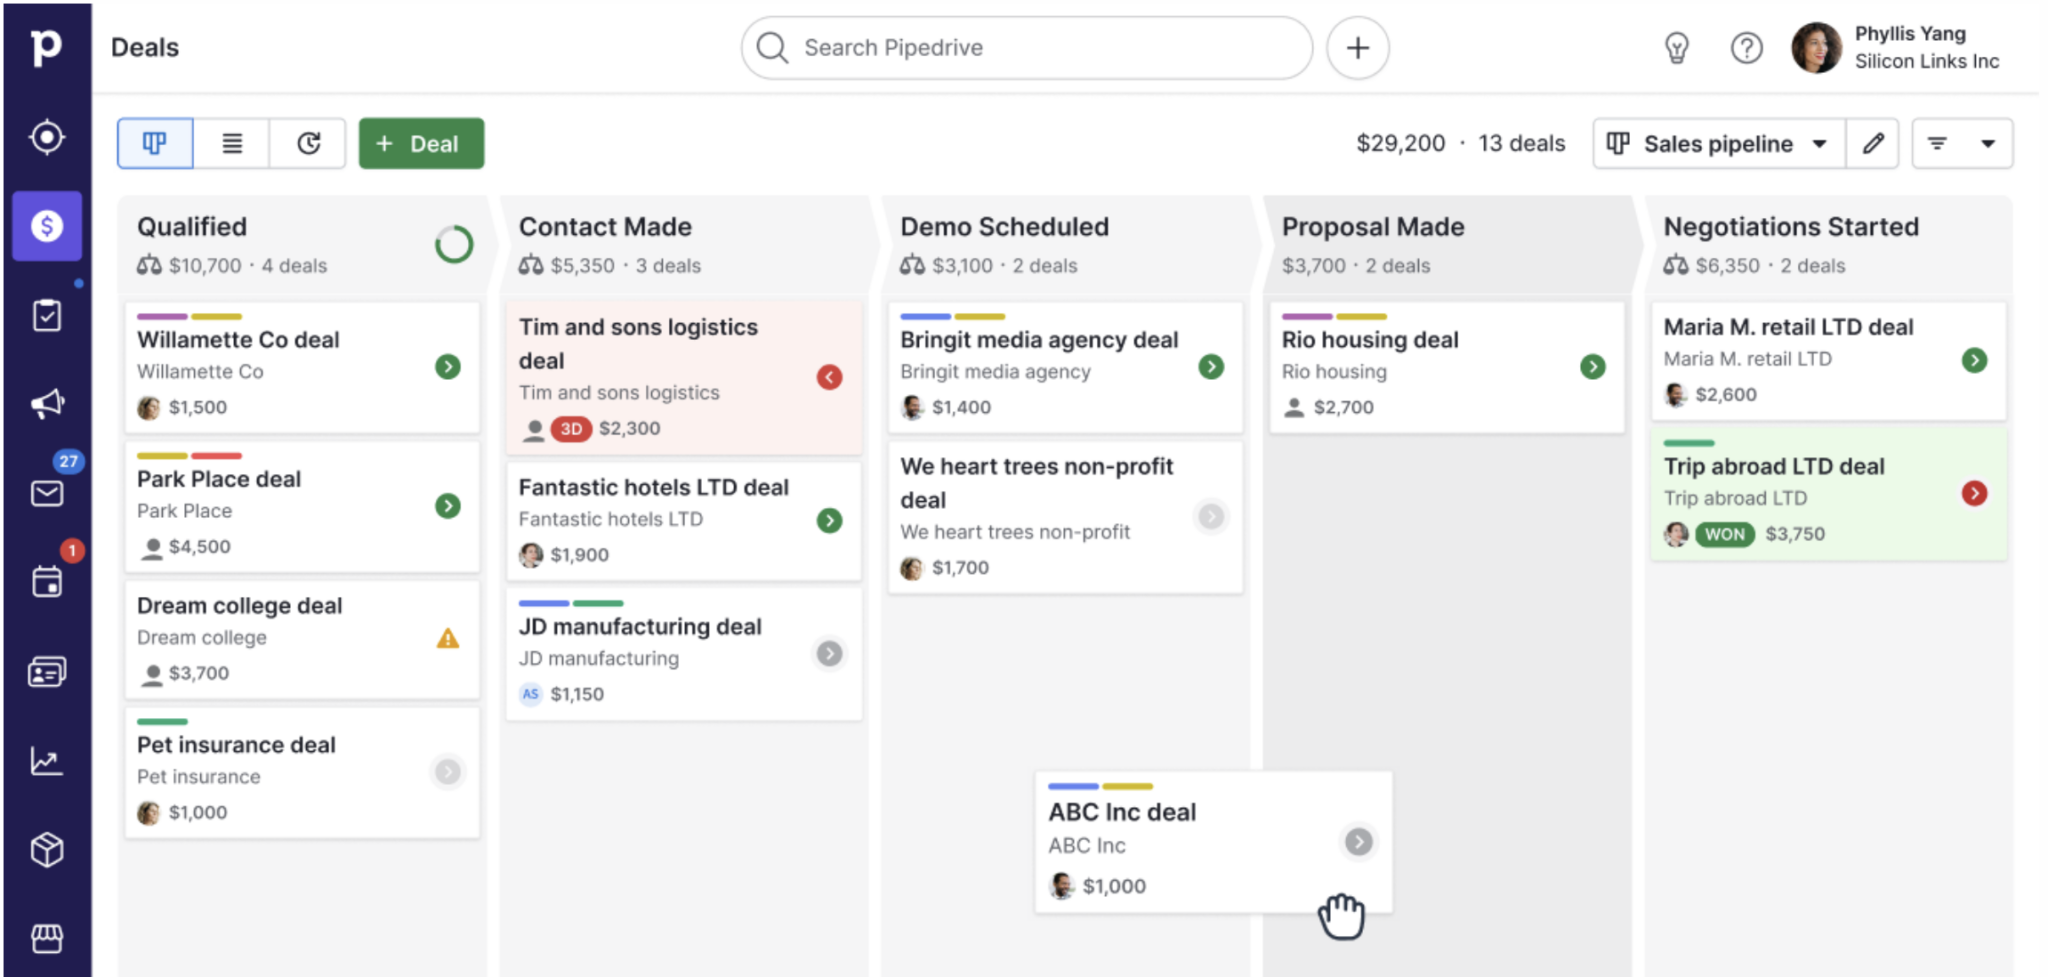The height and width of the screenshot is (977, 2048).
Task: Open Insights chart icon in sidebar
Action: pyautogui.click(x=46, y=761)
